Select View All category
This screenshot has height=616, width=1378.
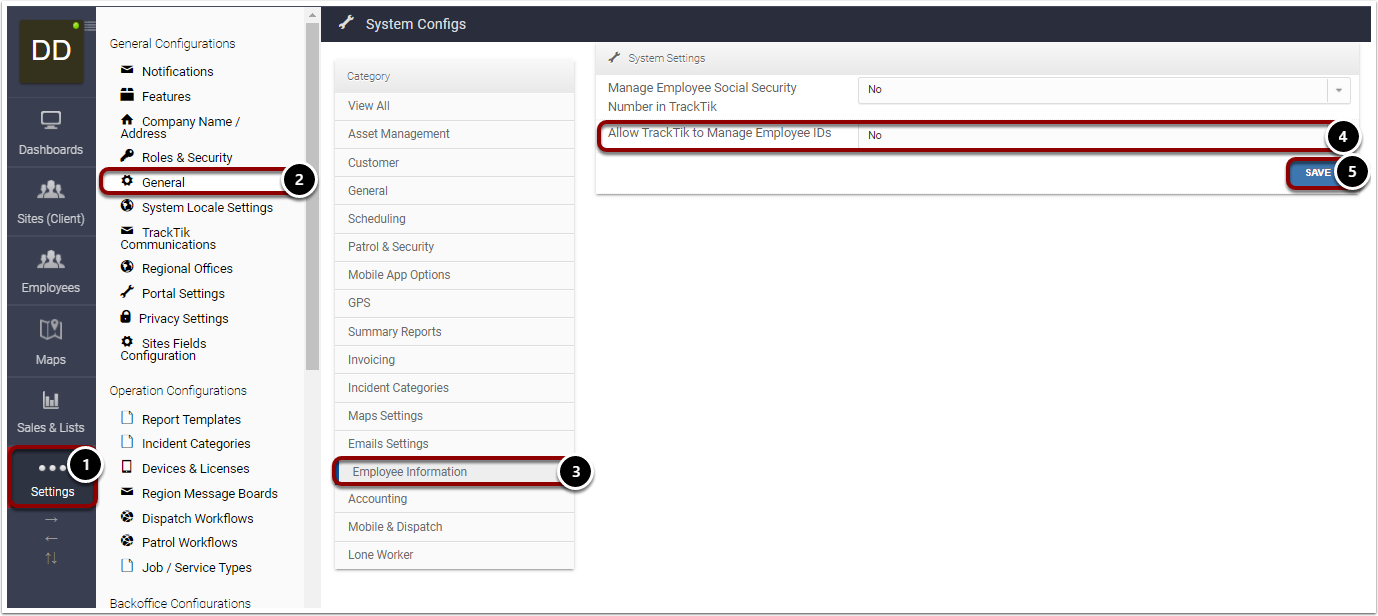pyautogui.click(x=454, y=106)
